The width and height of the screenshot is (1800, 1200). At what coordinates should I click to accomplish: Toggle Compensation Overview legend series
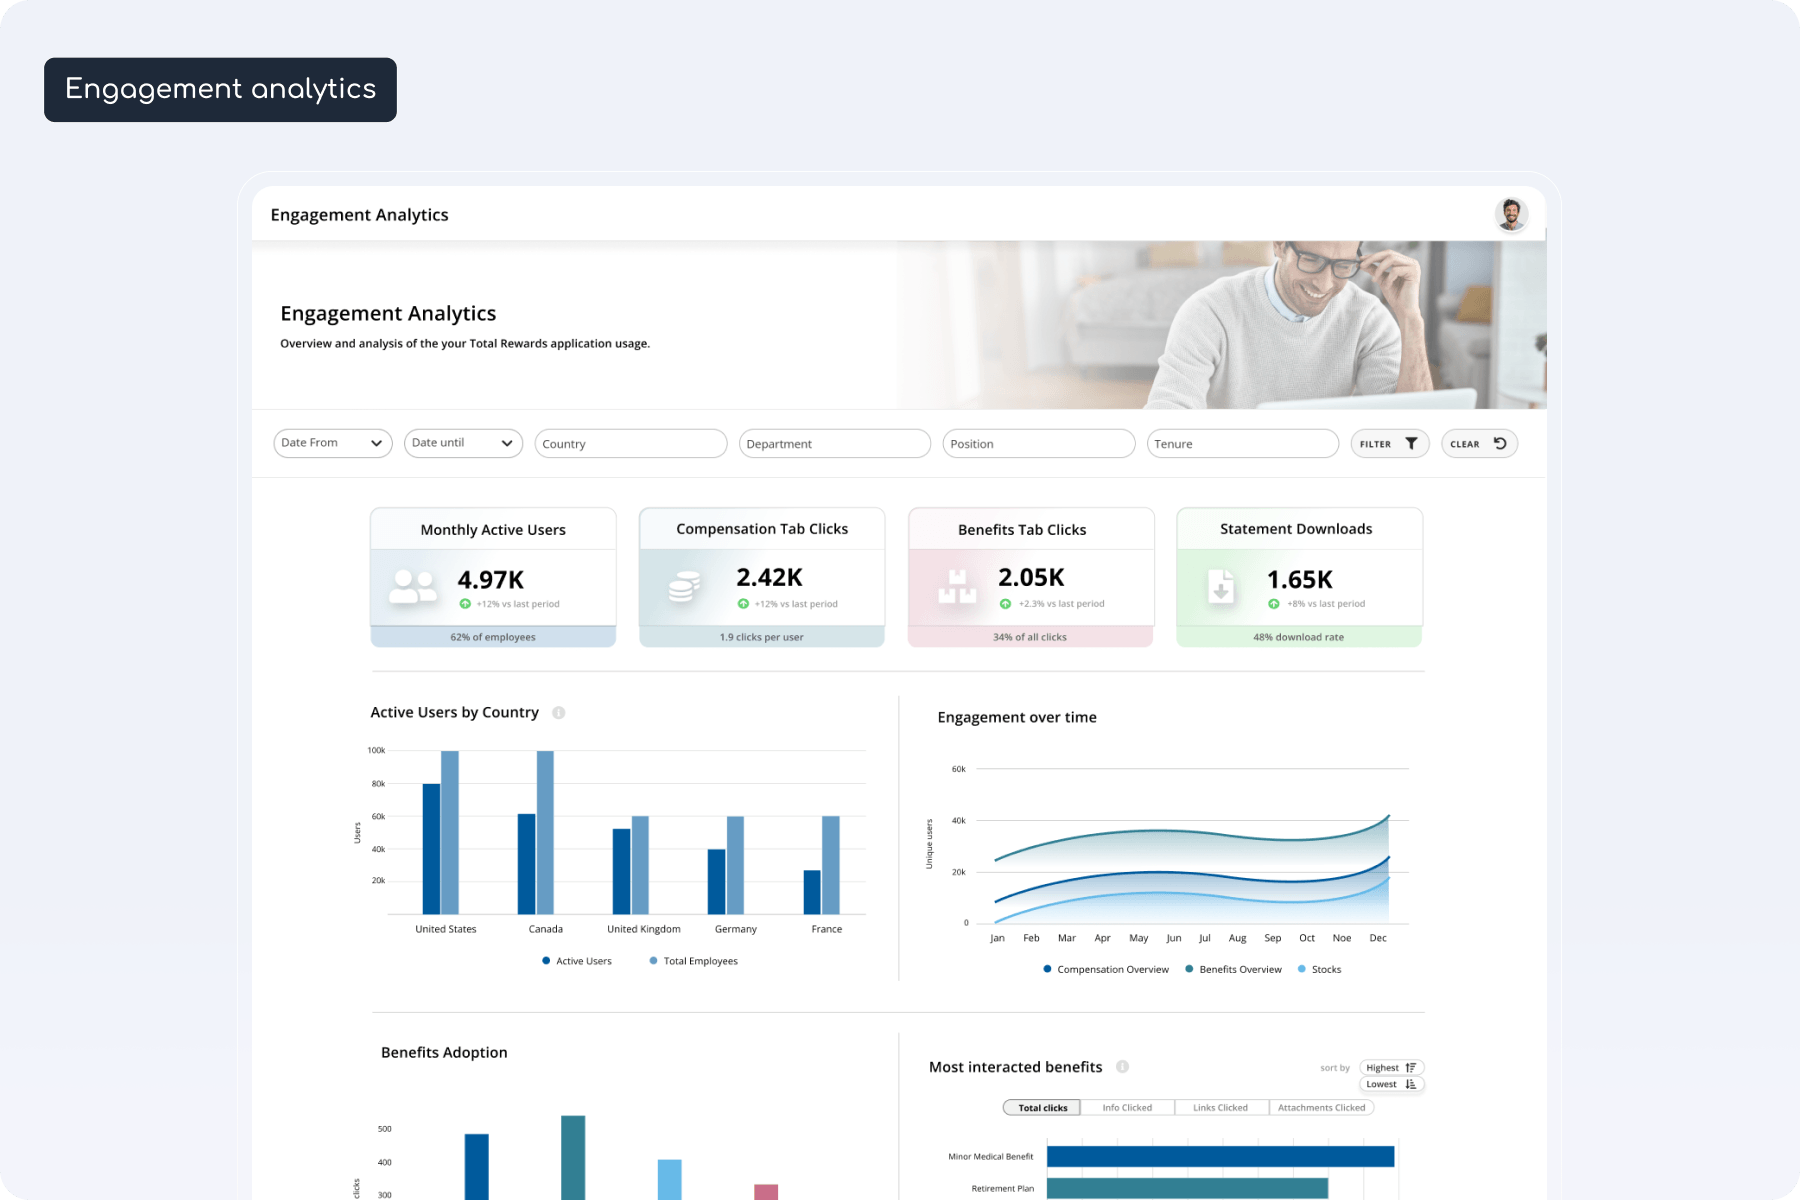pyautogui.click(x=1105, y=969)
